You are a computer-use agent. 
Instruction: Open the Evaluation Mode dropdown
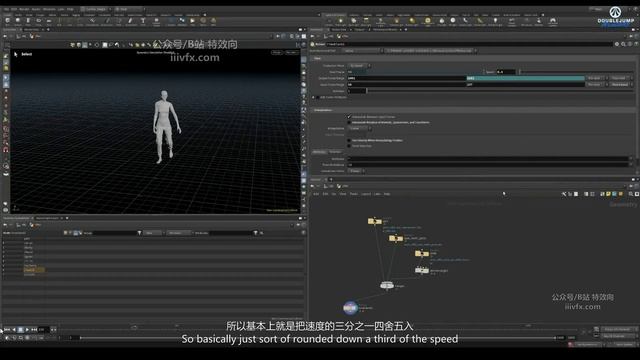(x=359, y=65)
